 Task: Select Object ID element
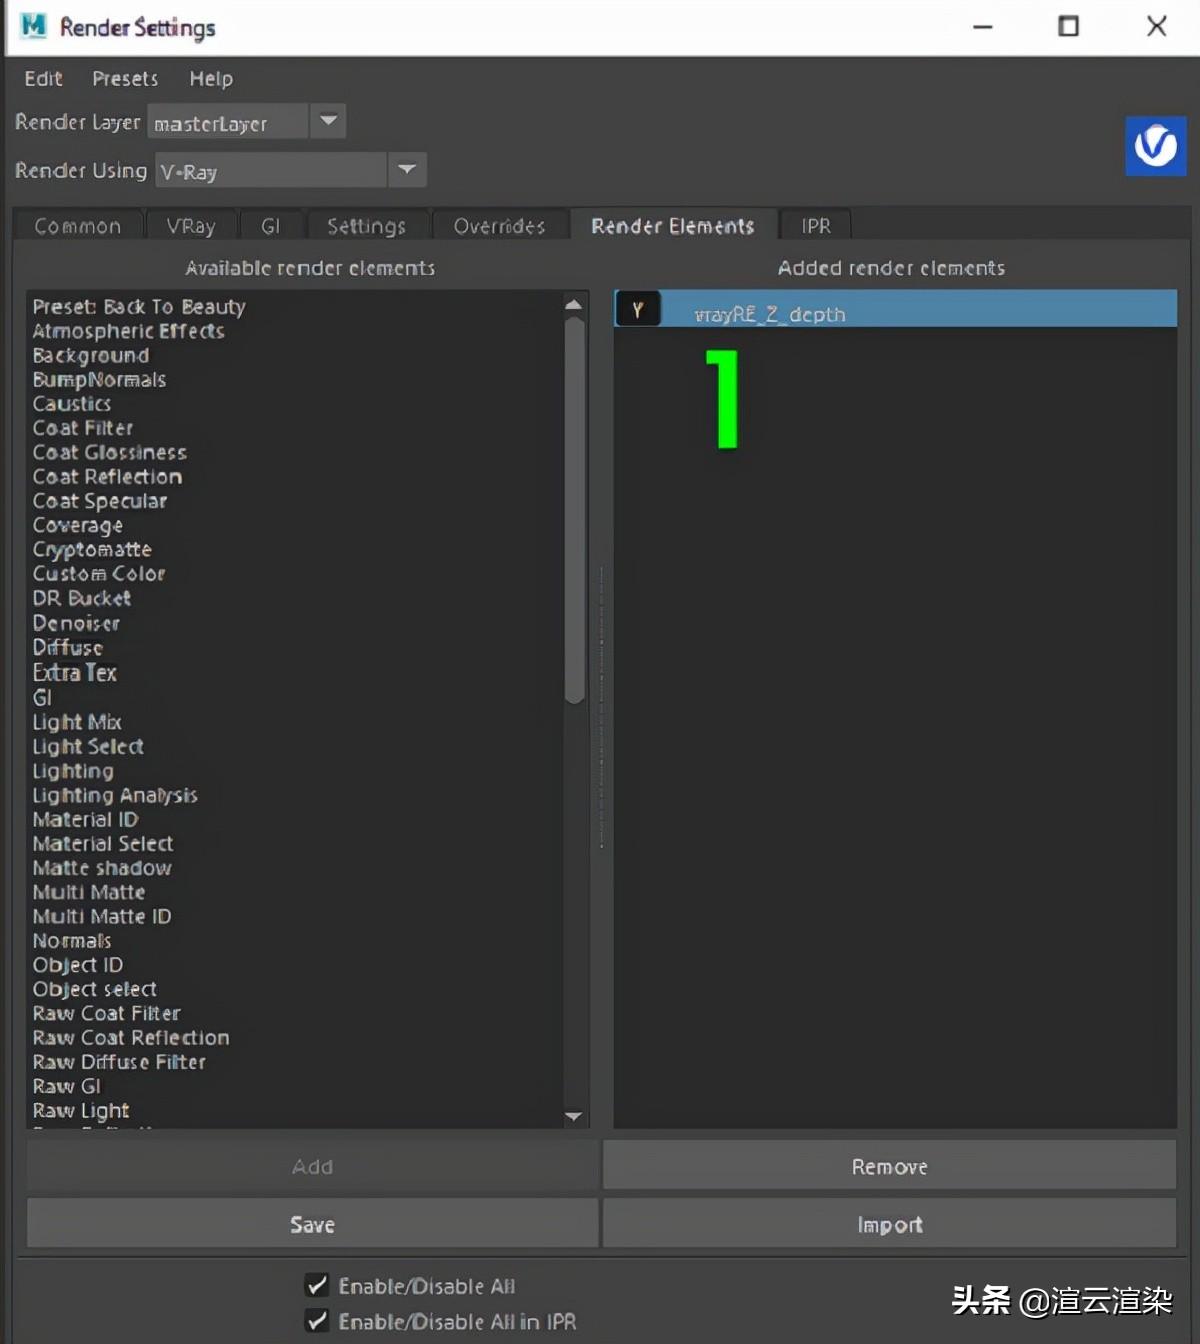point(77,965)
